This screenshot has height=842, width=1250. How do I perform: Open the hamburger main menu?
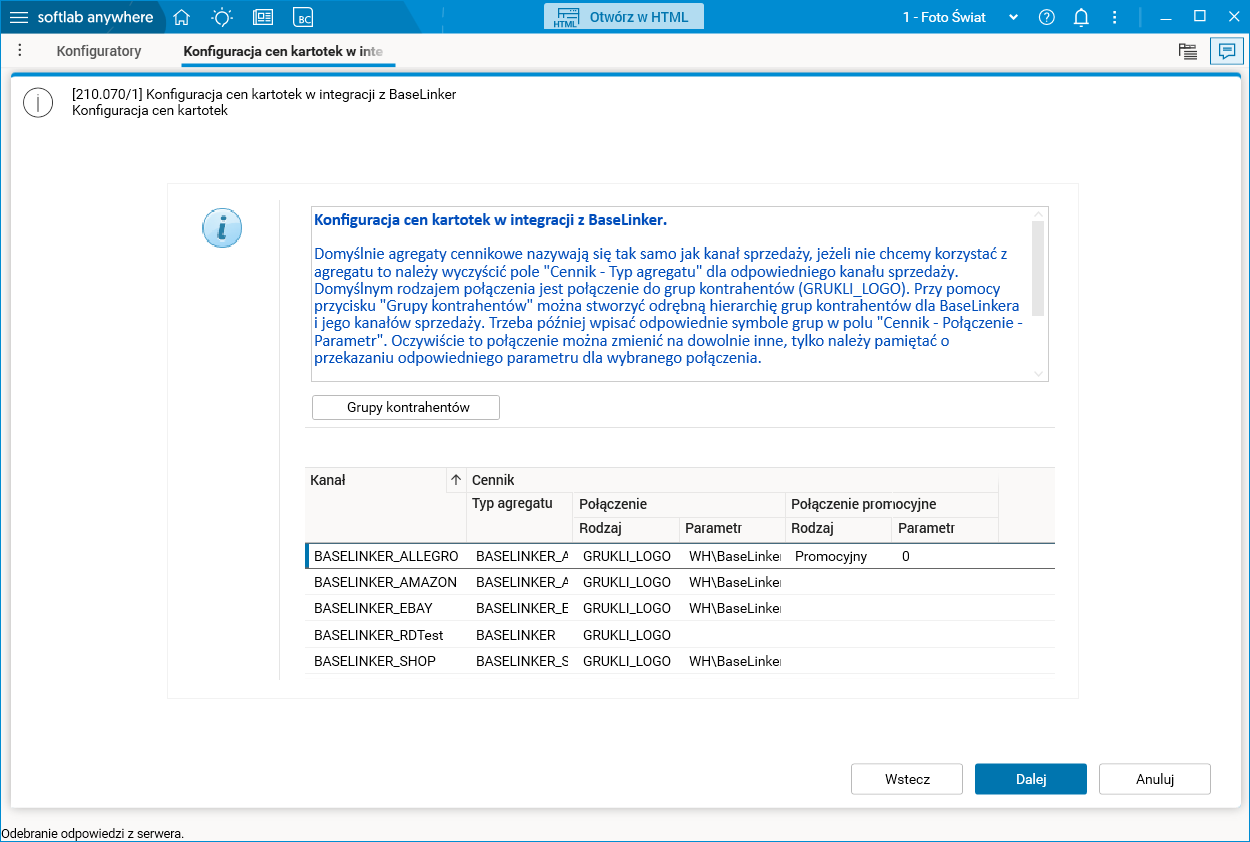coord(19,17)
